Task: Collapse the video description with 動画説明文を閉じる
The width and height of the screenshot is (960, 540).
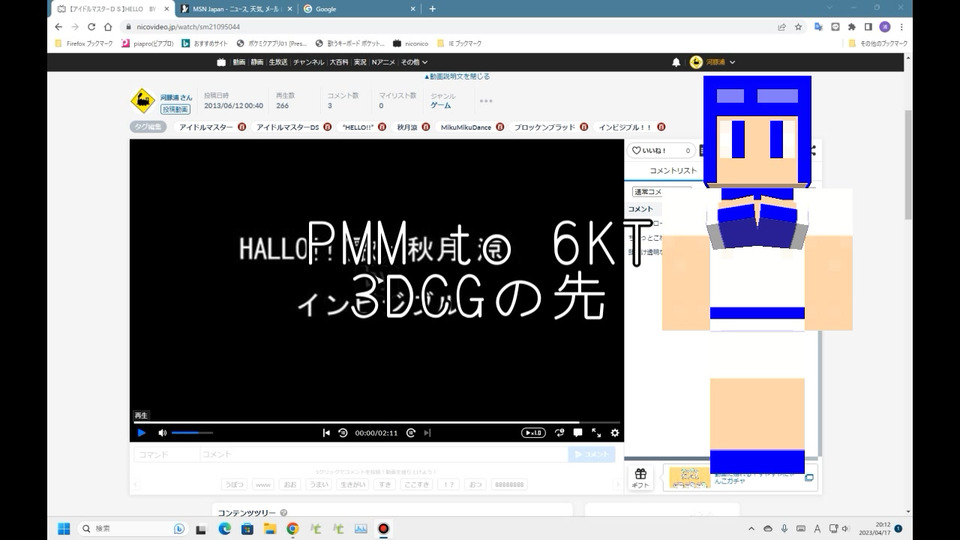Action: tap(457, 77)
